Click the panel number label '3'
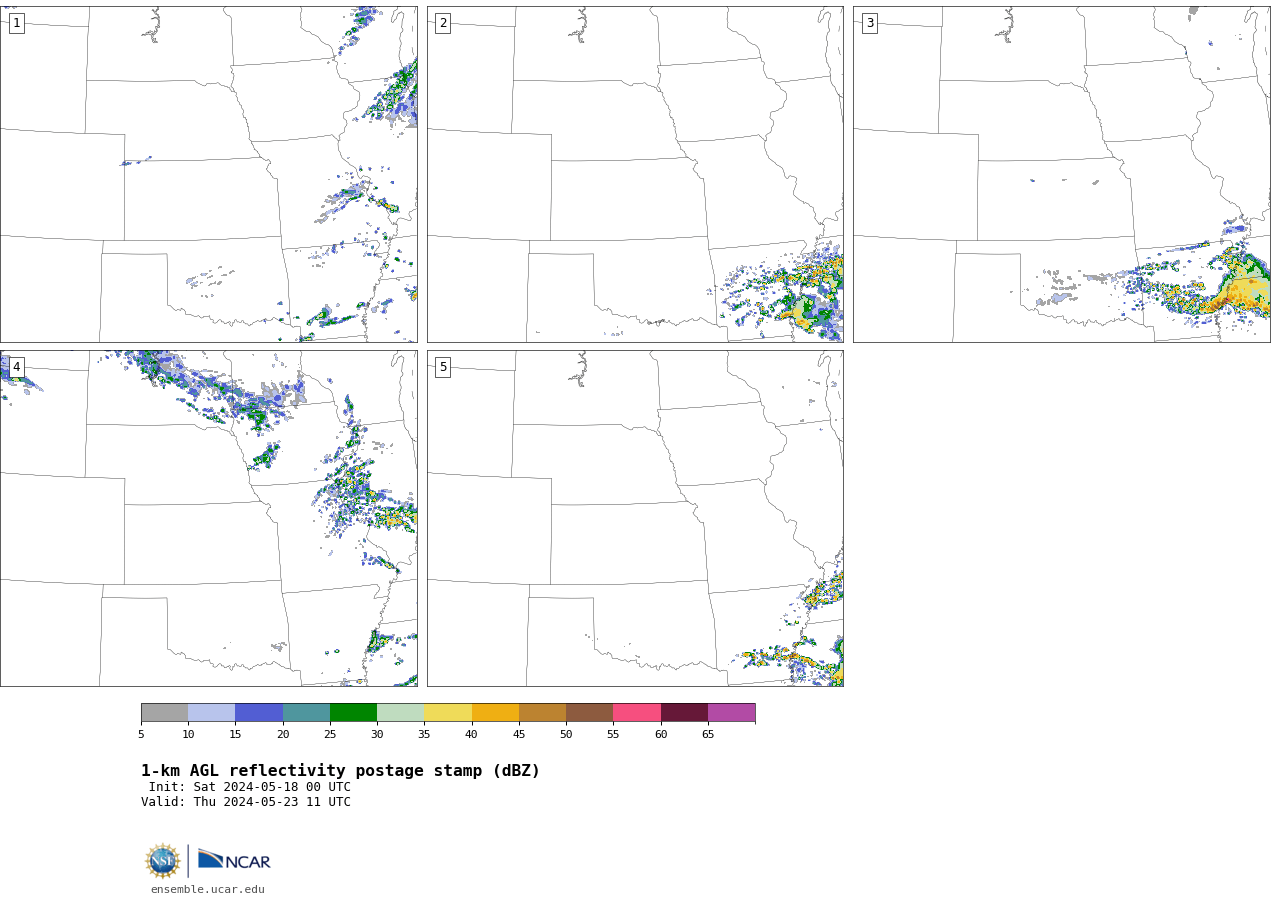 pos(869,23)
